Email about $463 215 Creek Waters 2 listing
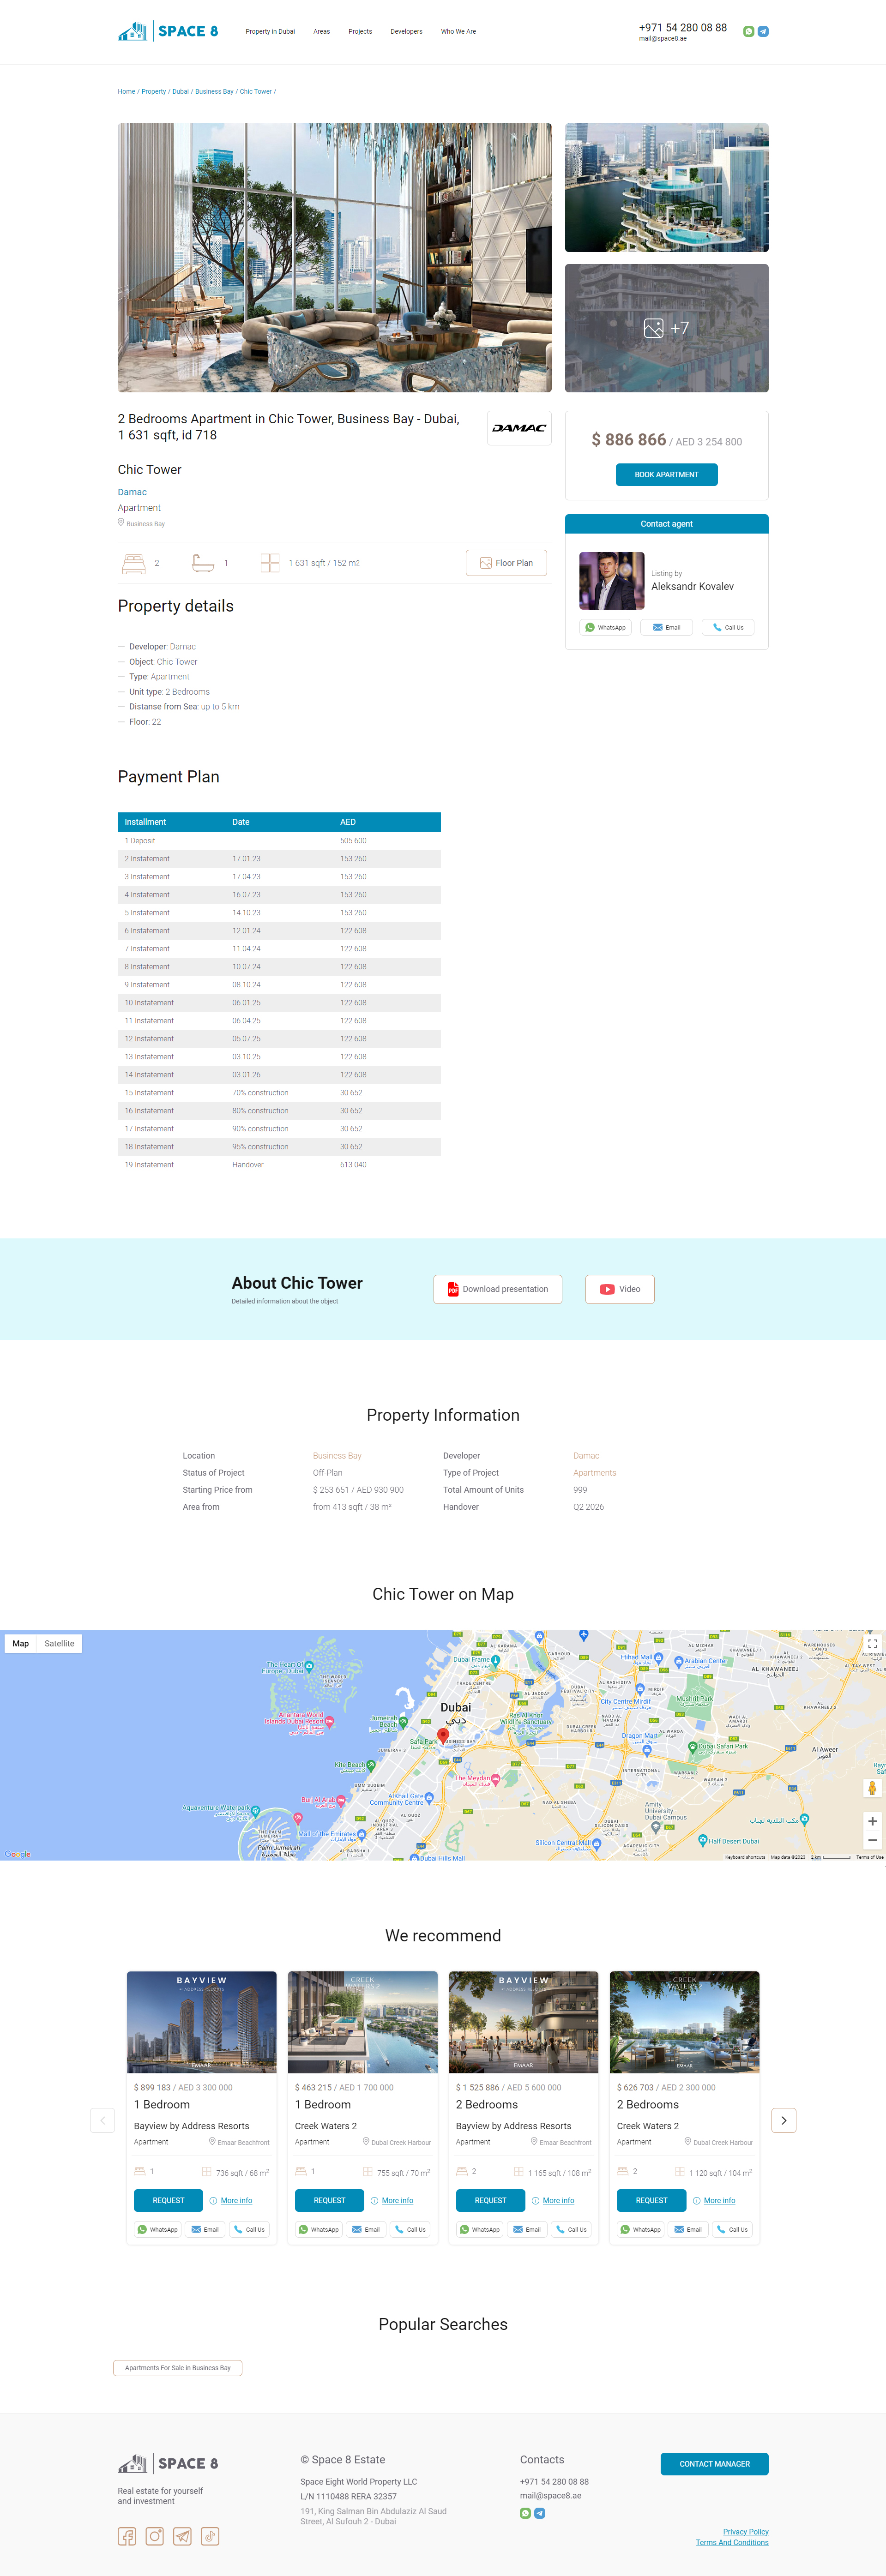The width and height of the screenshot is (886, 2576). pyautogui.click(x=366, y=2229)
